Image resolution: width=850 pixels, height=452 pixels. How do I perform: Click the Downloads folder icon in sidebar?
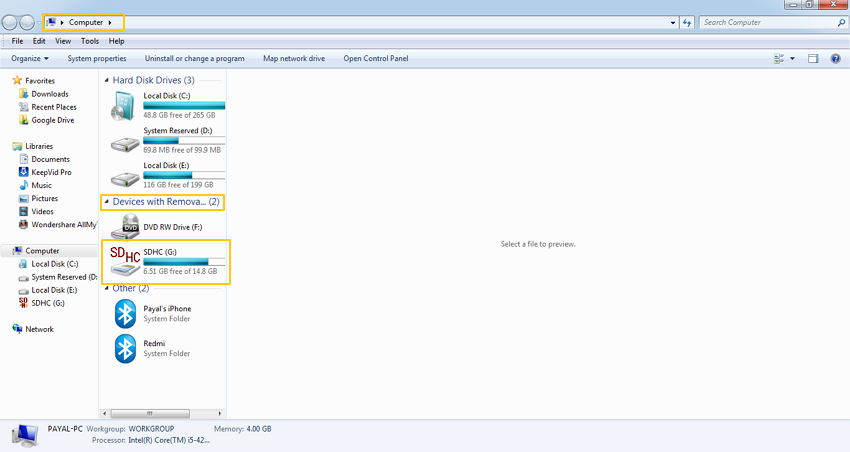point(23,94)
